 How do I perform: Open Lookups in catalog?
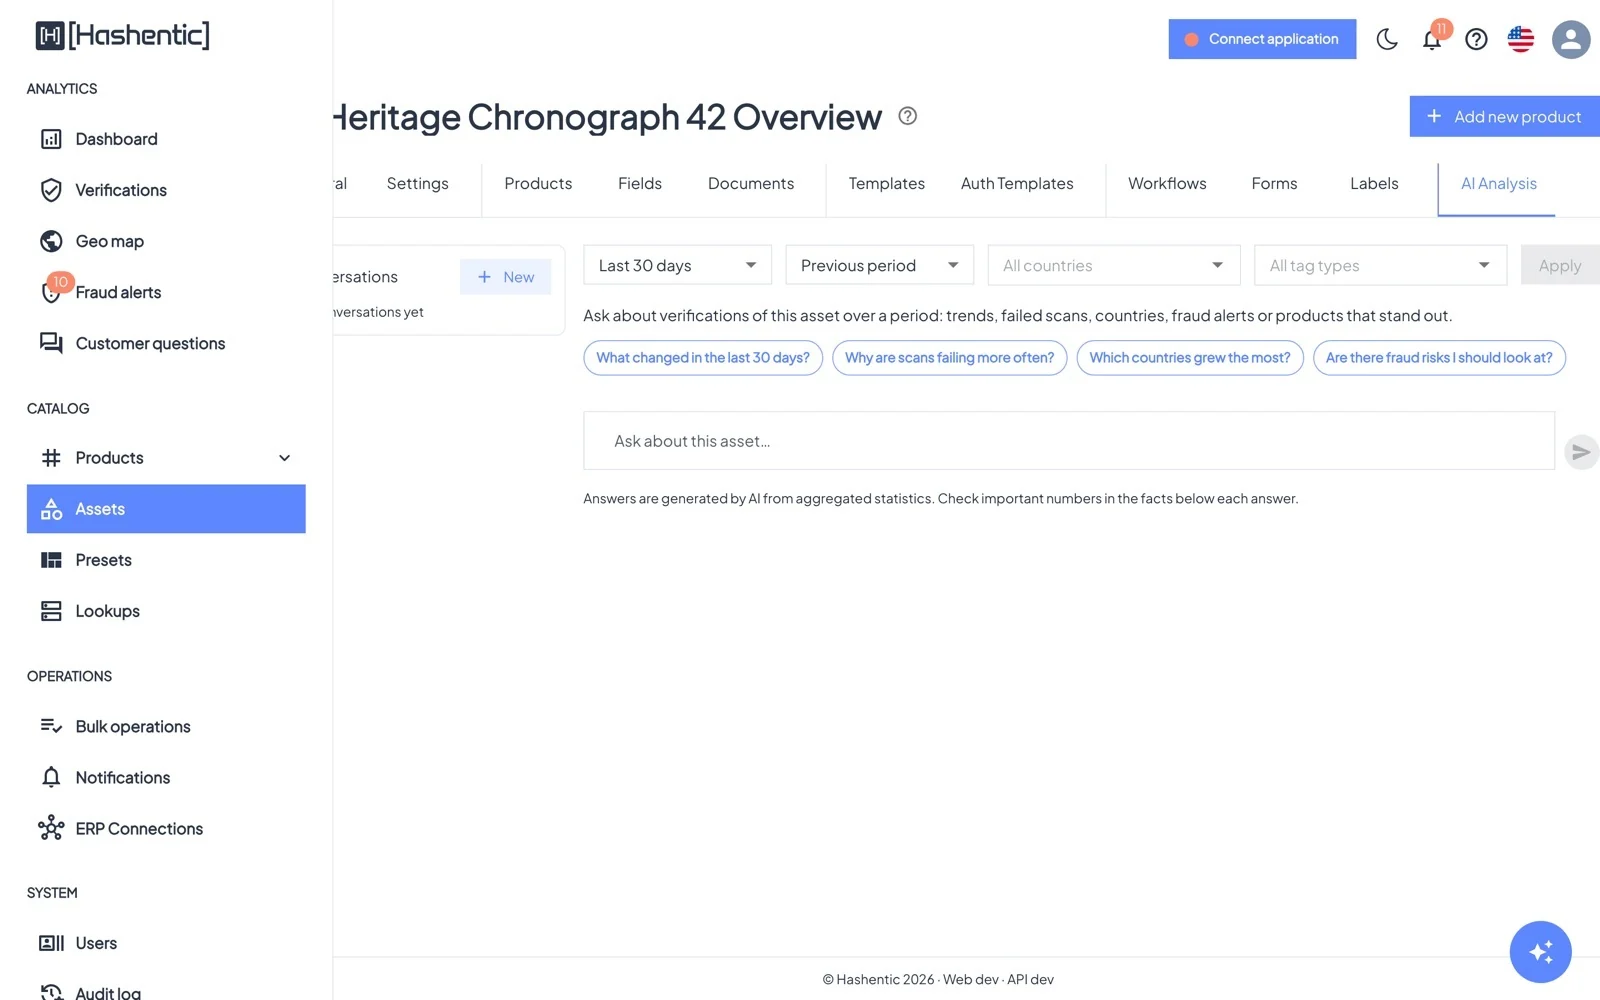coord(166,611)
